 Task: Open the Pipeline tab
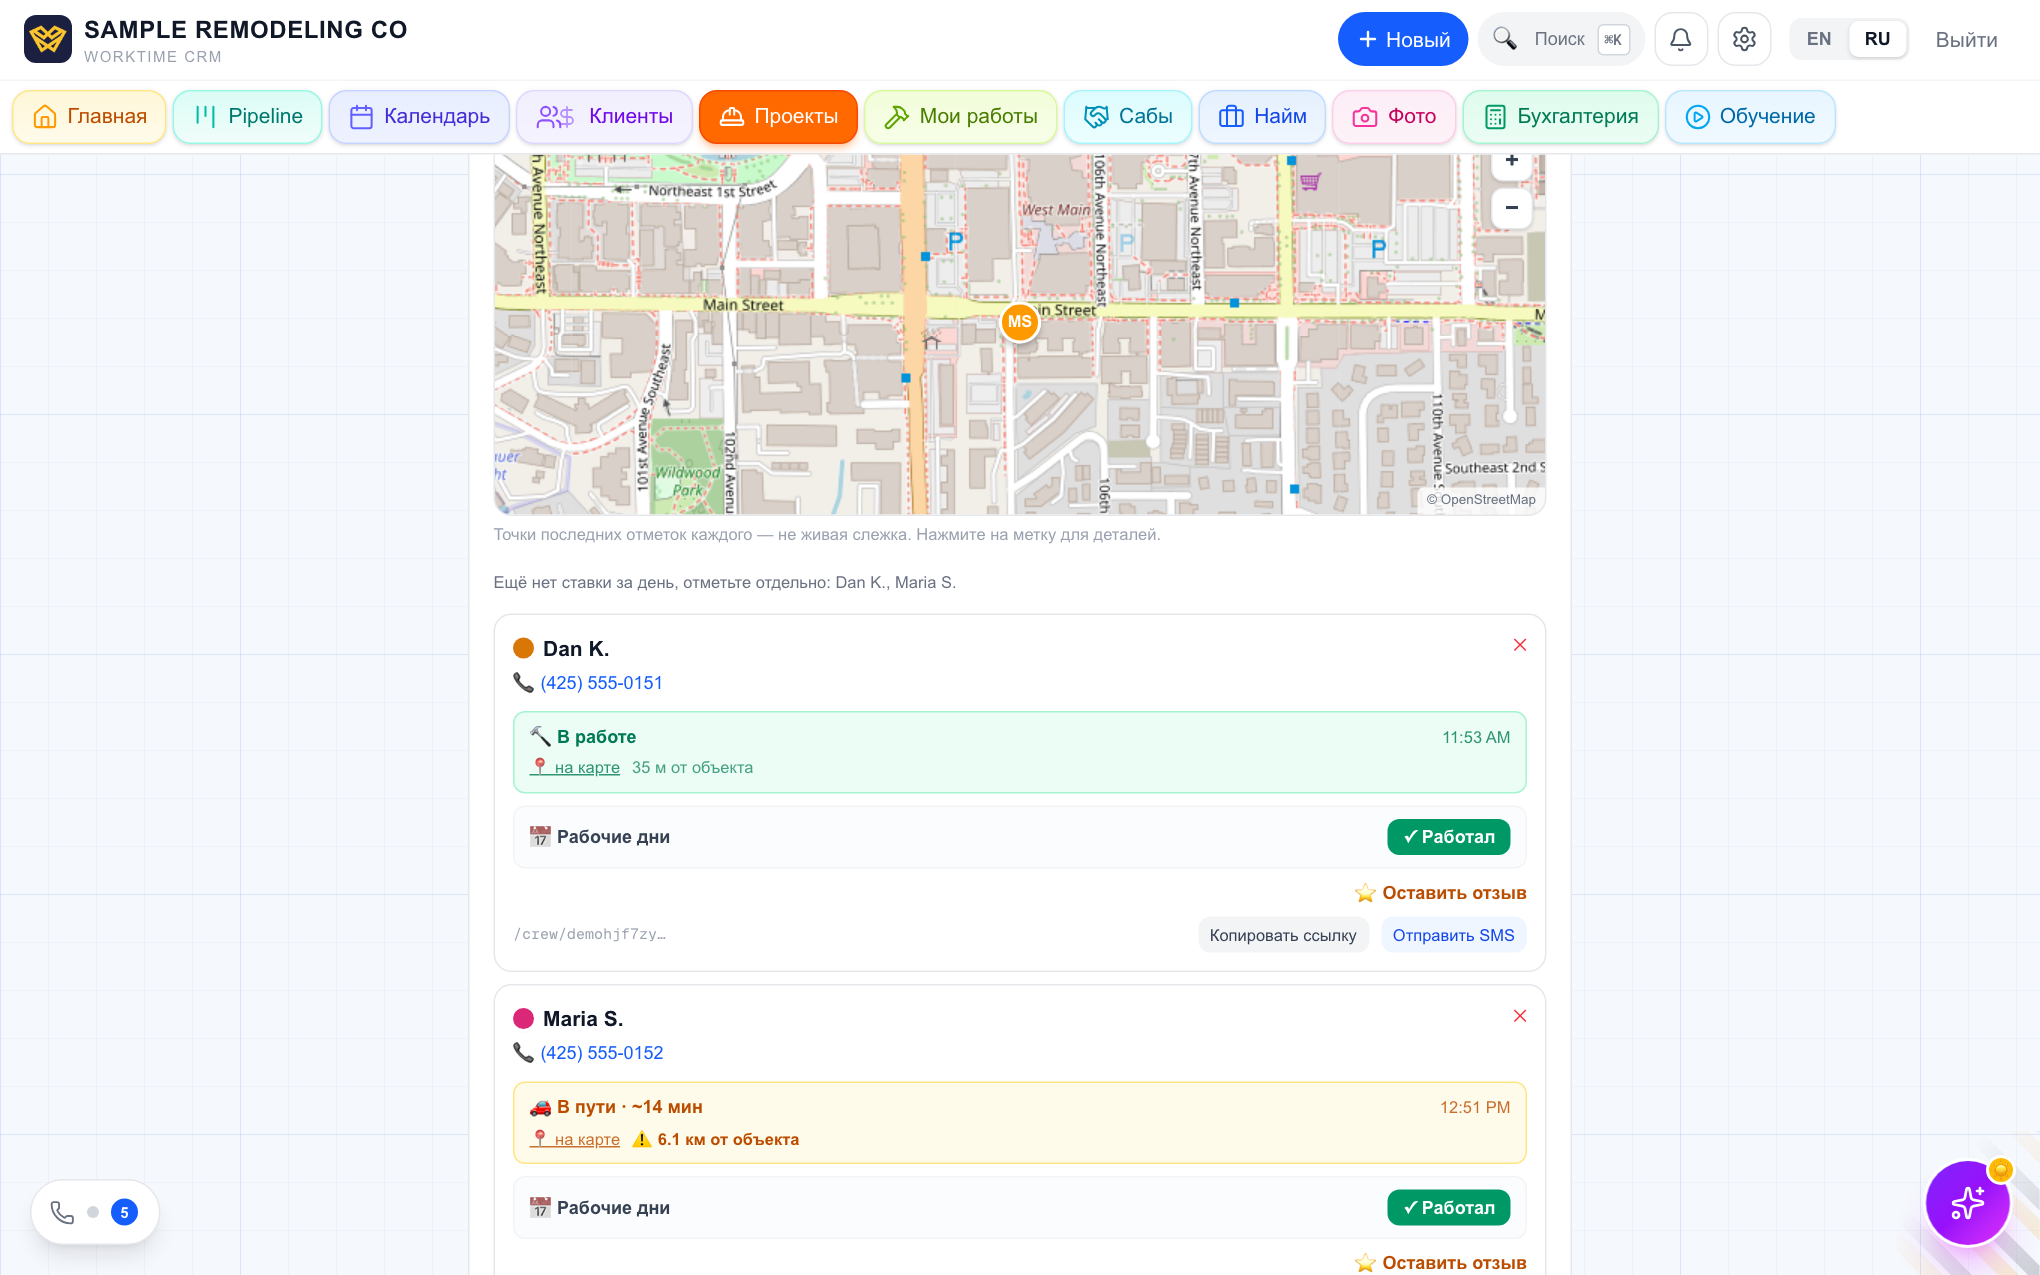[247, 117]
